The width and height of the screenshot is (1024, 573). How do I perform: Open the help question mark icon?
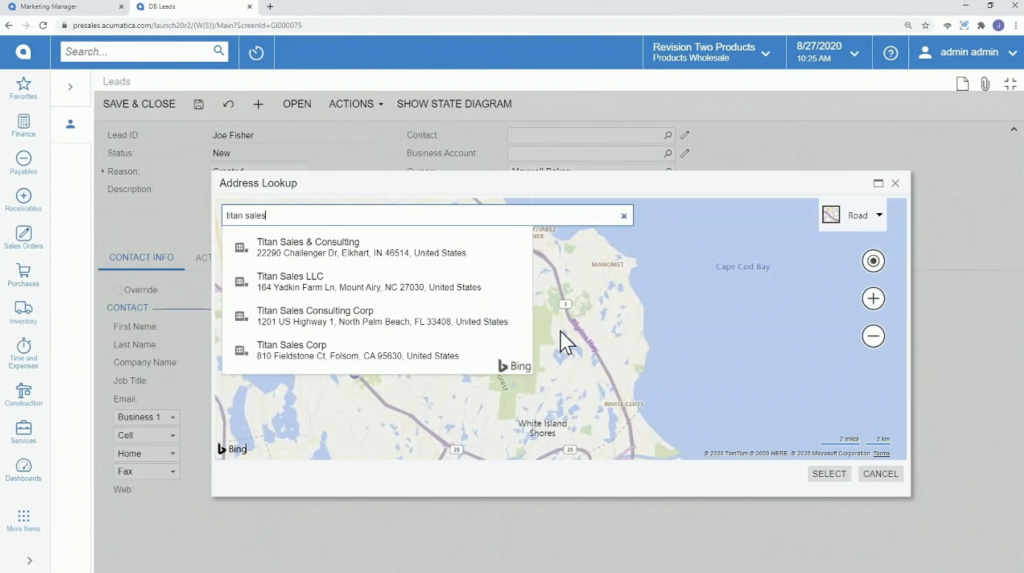coord(891,53)
